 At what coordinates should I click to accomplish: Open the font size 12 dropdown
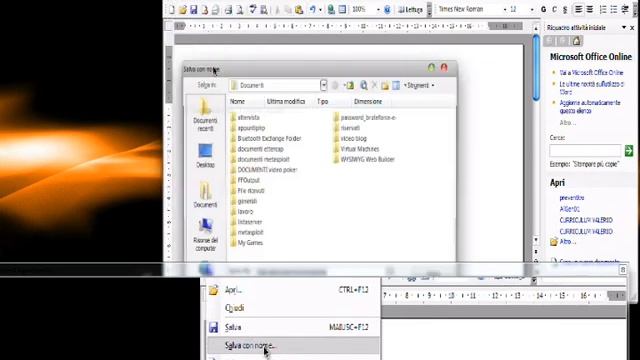coord(531,9)
